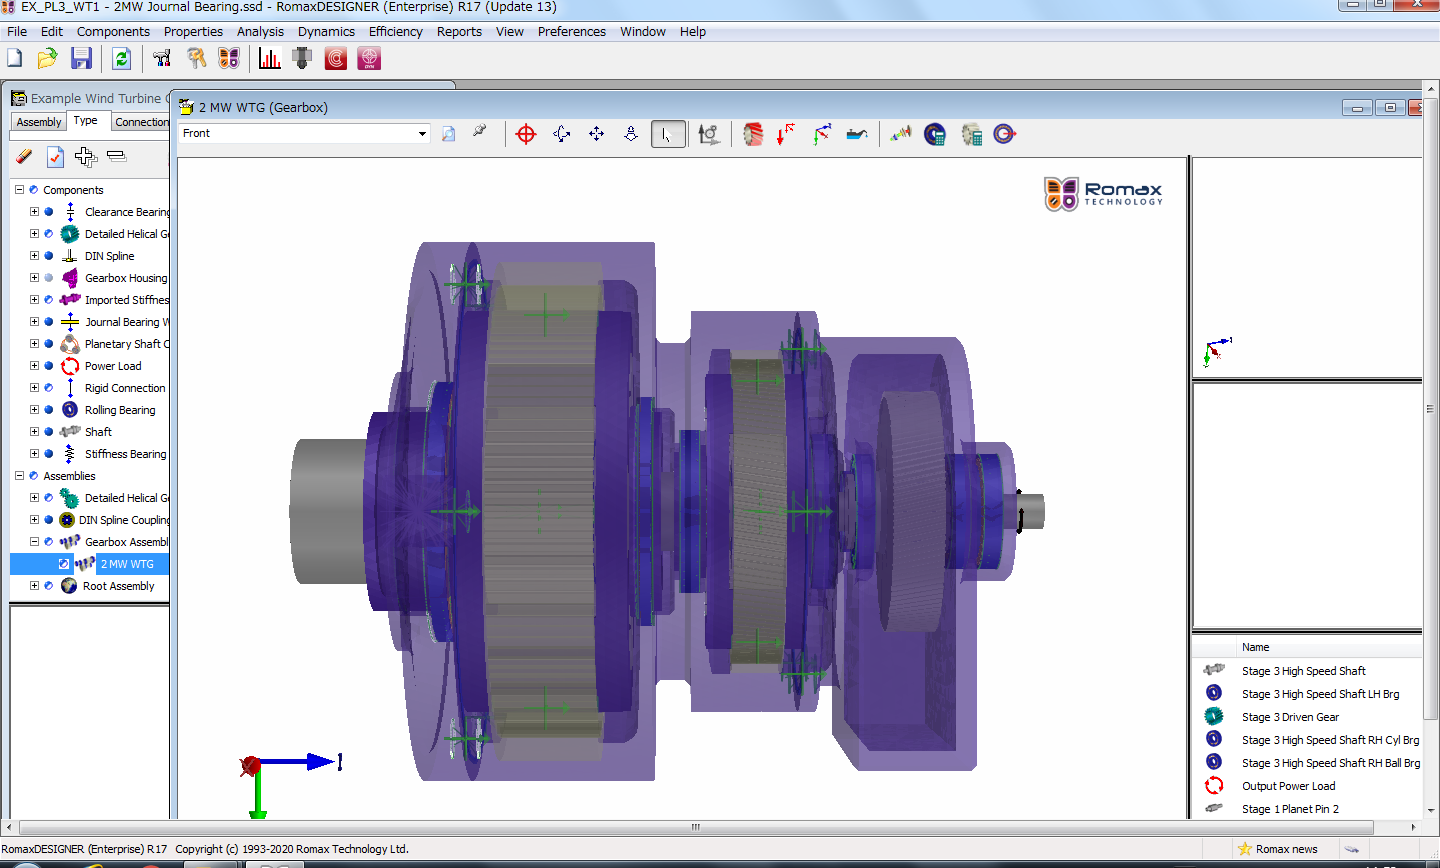Open the red bar chart icon
Screen dimensions: 1440x868
tap(269, 59)
